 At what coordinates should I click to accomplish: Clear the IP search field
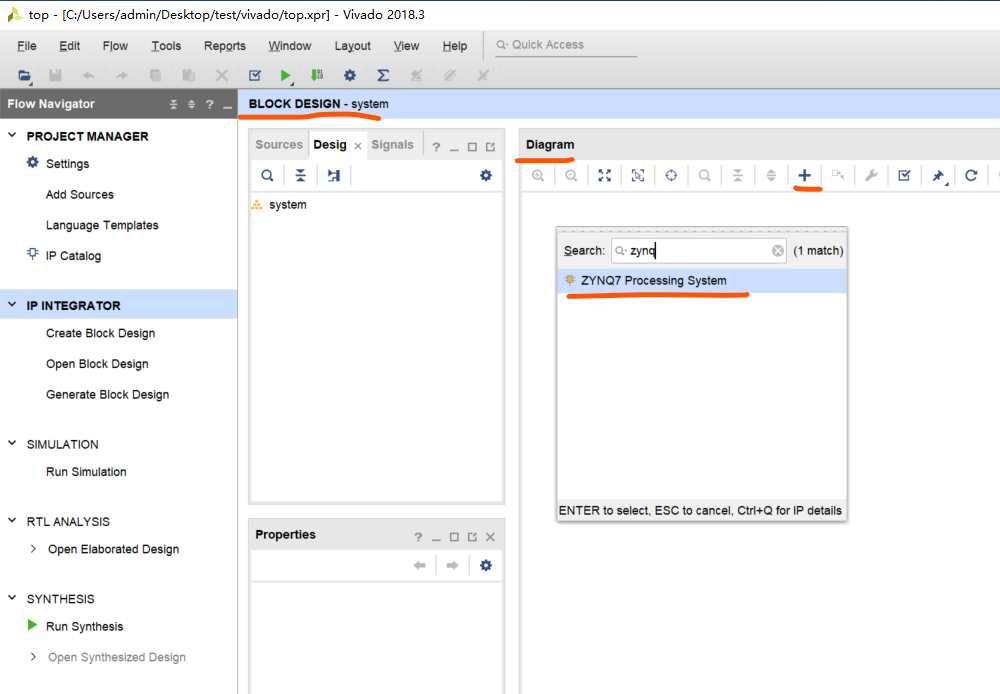777,251
